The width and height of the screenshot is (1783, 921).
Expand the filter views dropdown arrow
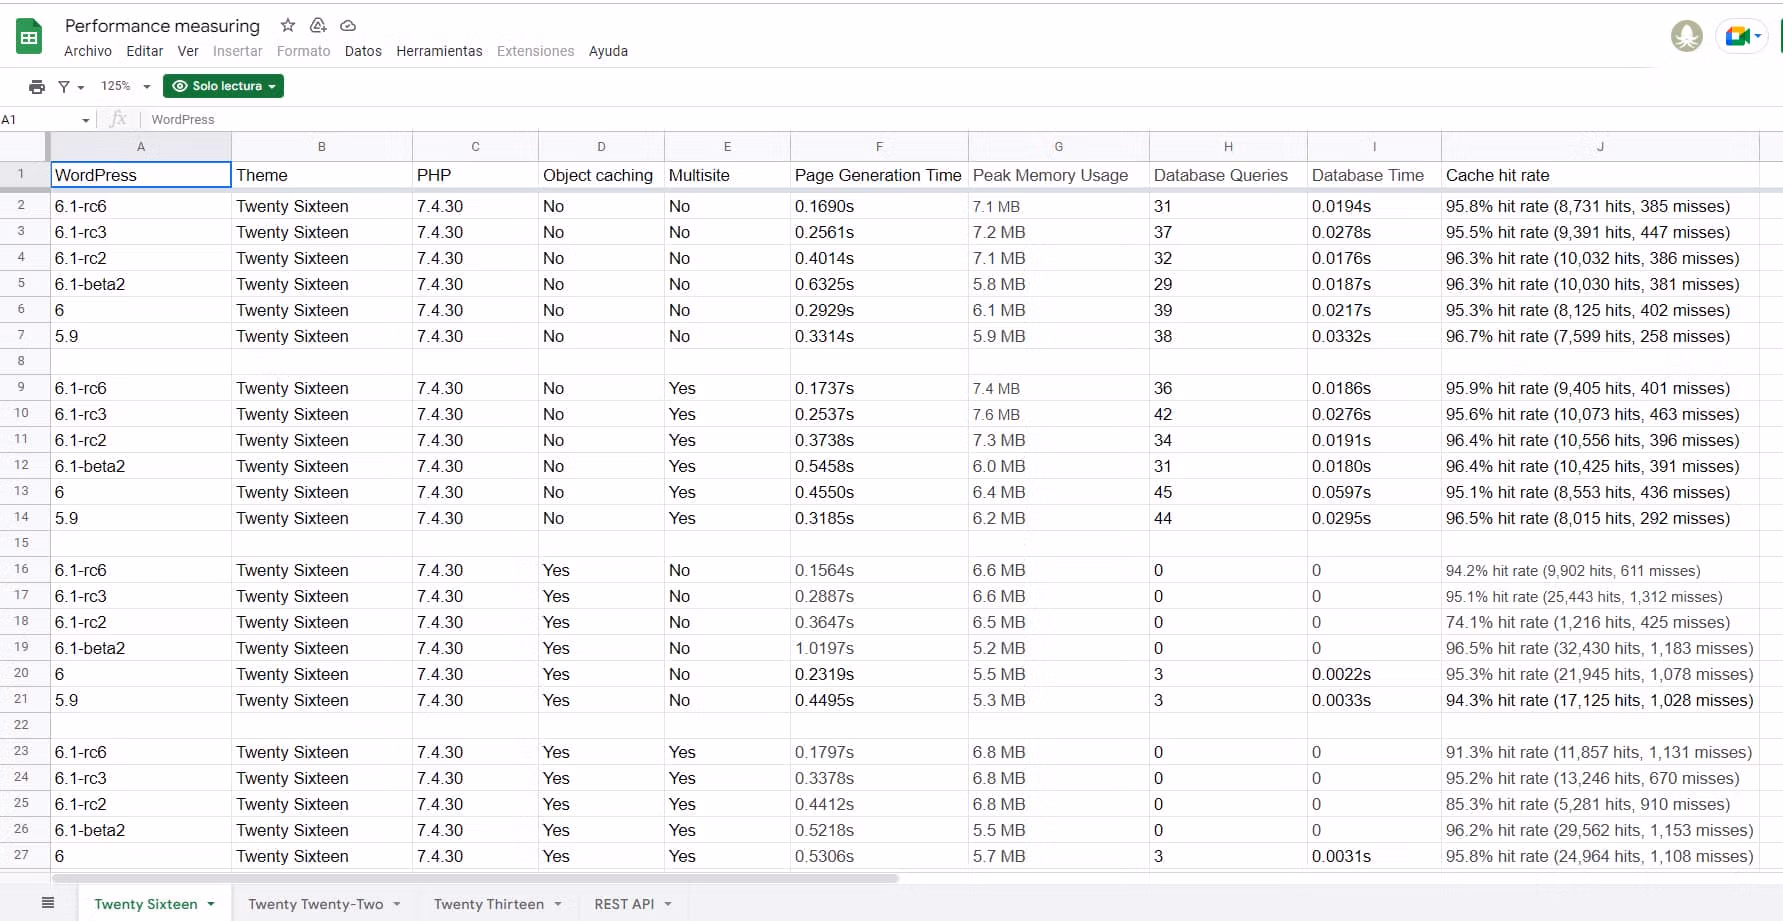pos(81,87)
